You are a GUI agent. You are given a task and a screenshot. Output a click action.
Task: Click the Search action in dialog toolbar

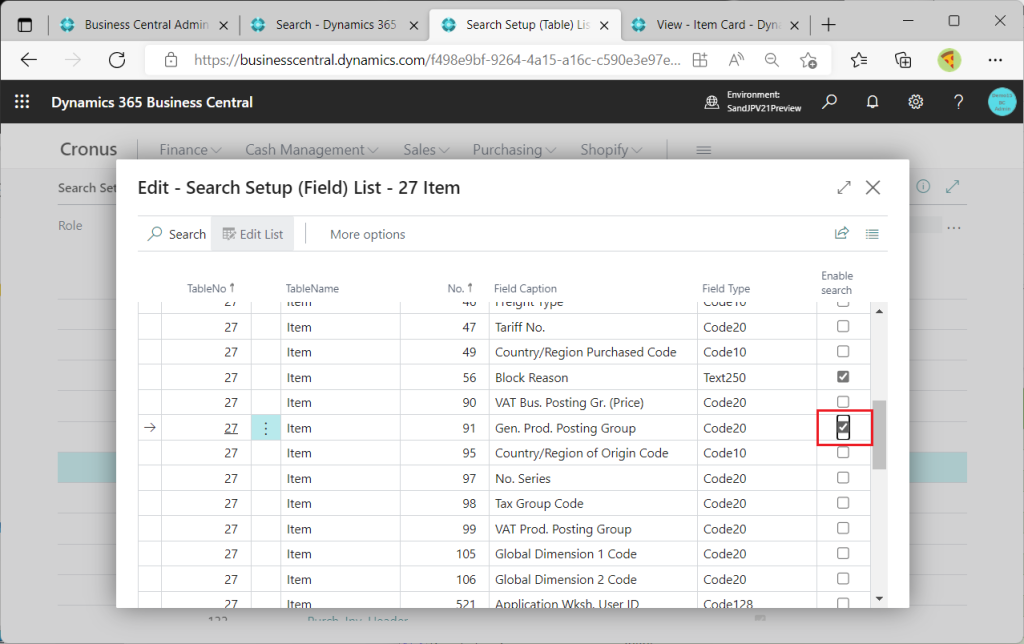tap(177, 234)
